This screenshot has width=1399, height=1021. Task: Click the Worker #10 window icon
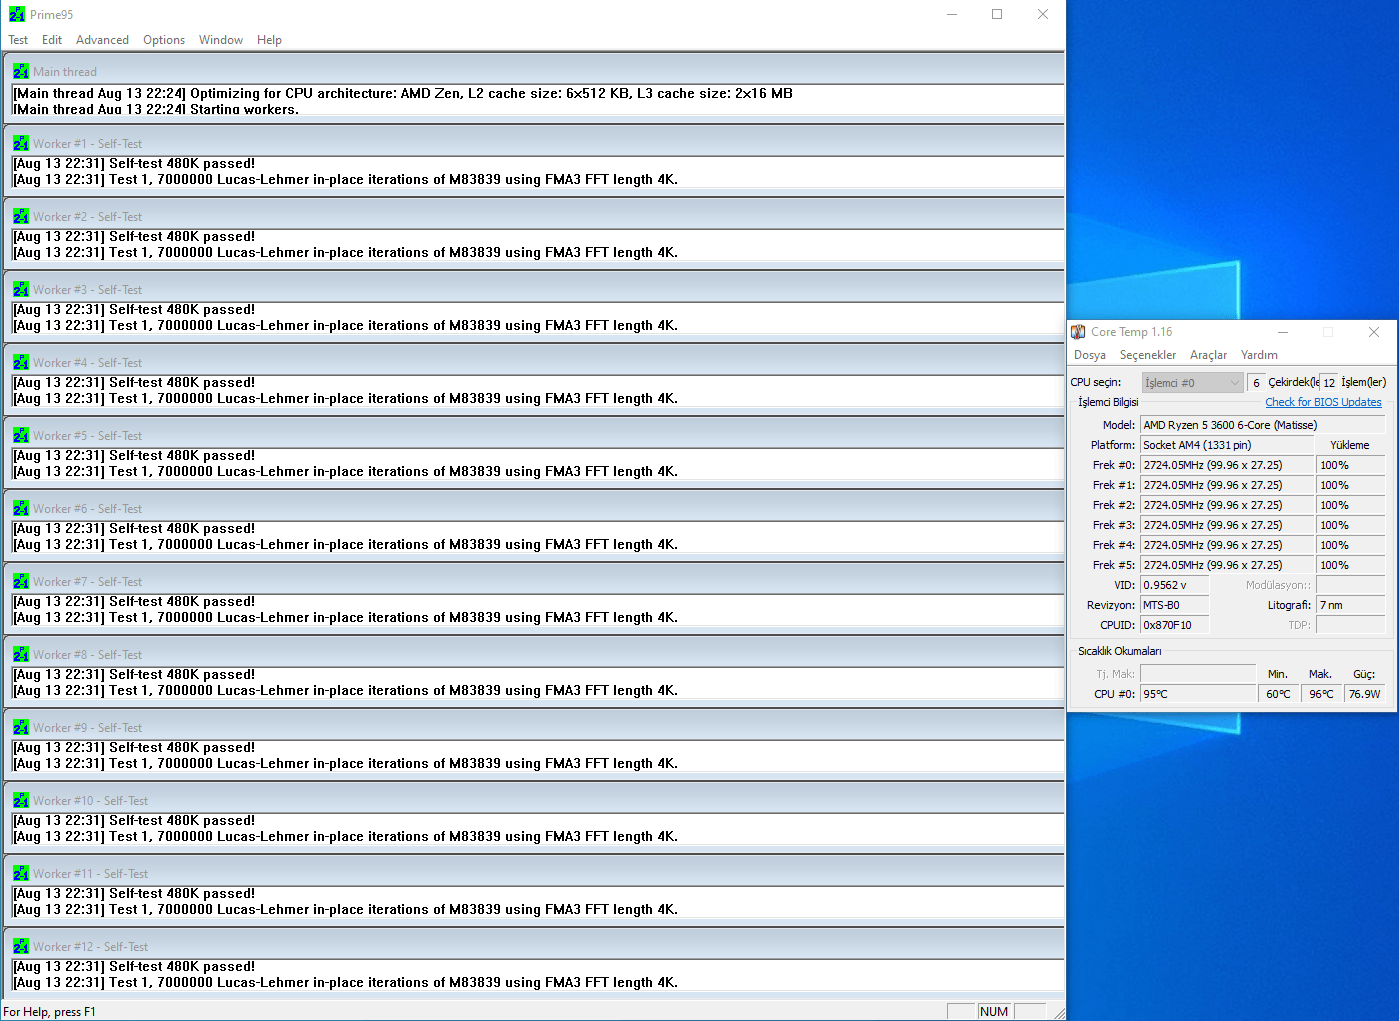click(x=21, y=800)
